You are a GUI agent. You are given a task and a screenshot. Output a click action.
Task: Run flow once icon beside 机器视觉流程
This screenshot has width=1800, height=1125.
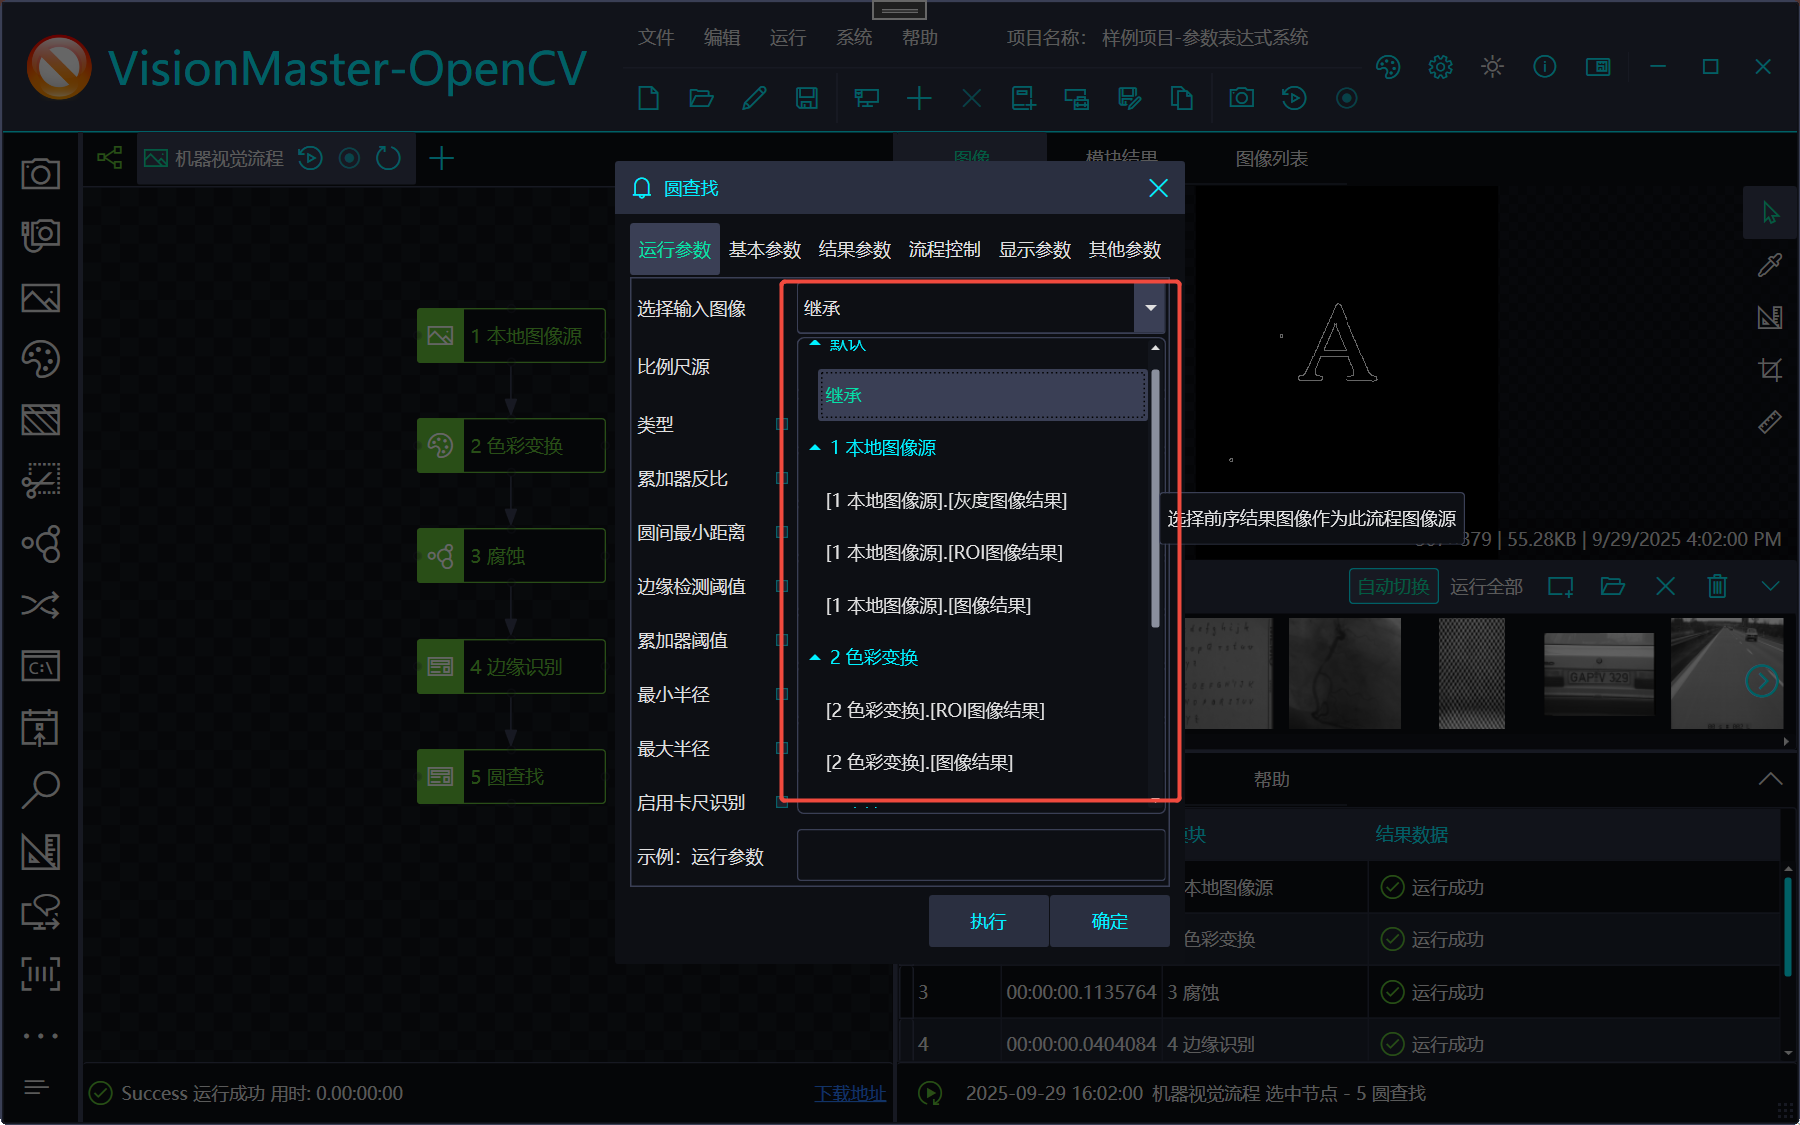[x=310, y=158]
